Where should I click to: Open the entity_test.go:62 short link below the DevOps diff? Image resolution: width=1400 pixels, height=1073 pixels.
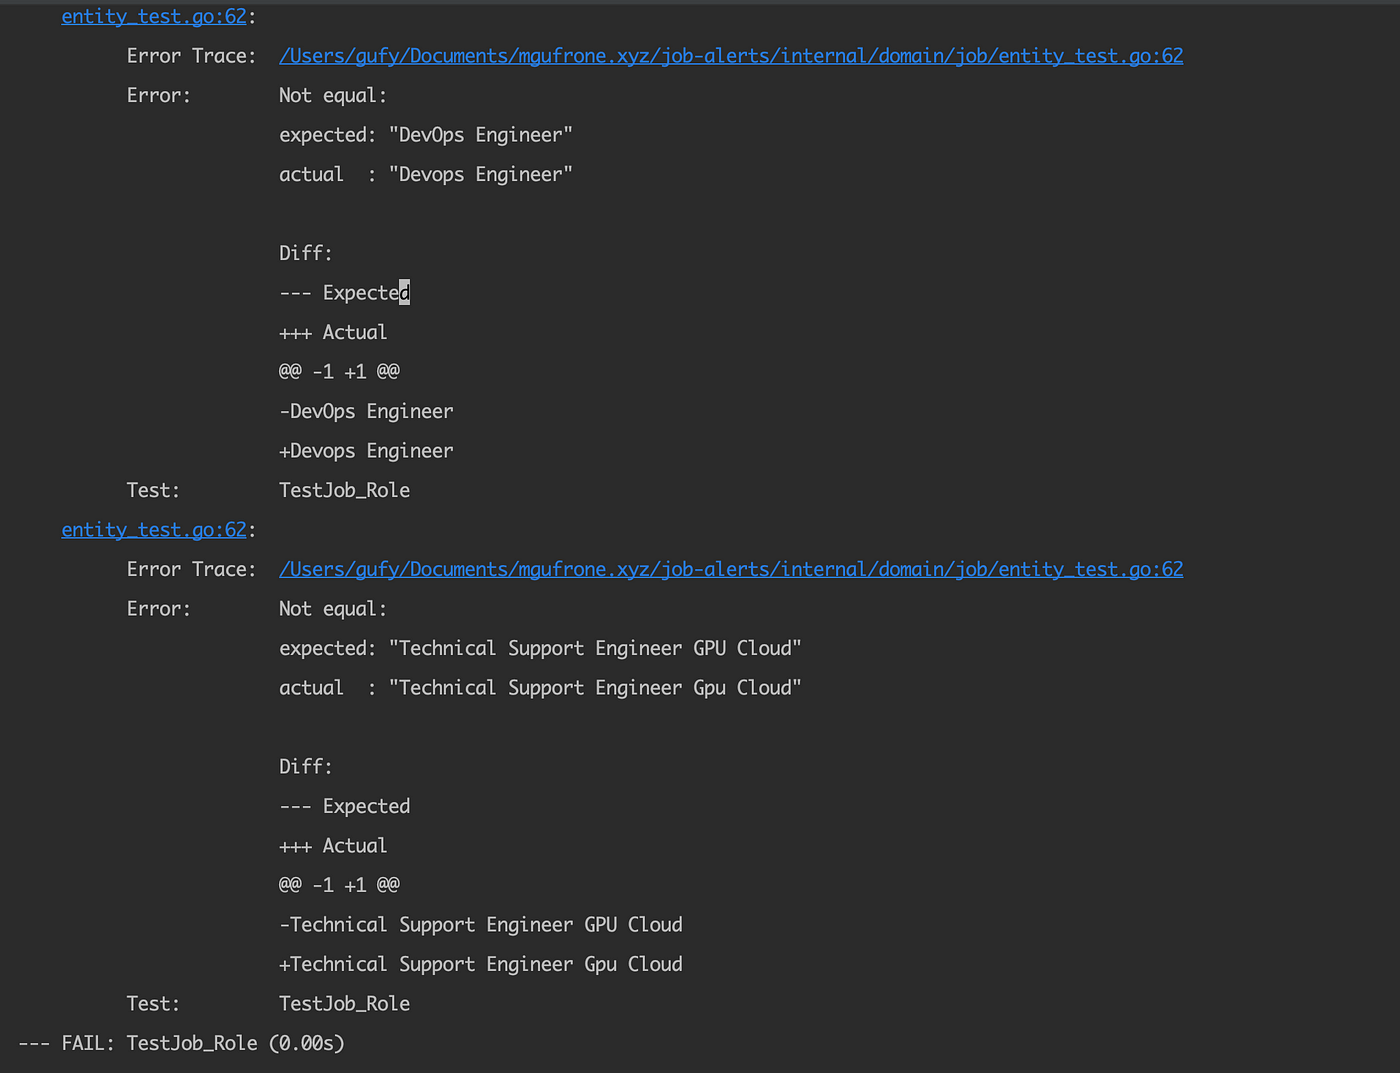click(154, 529)
